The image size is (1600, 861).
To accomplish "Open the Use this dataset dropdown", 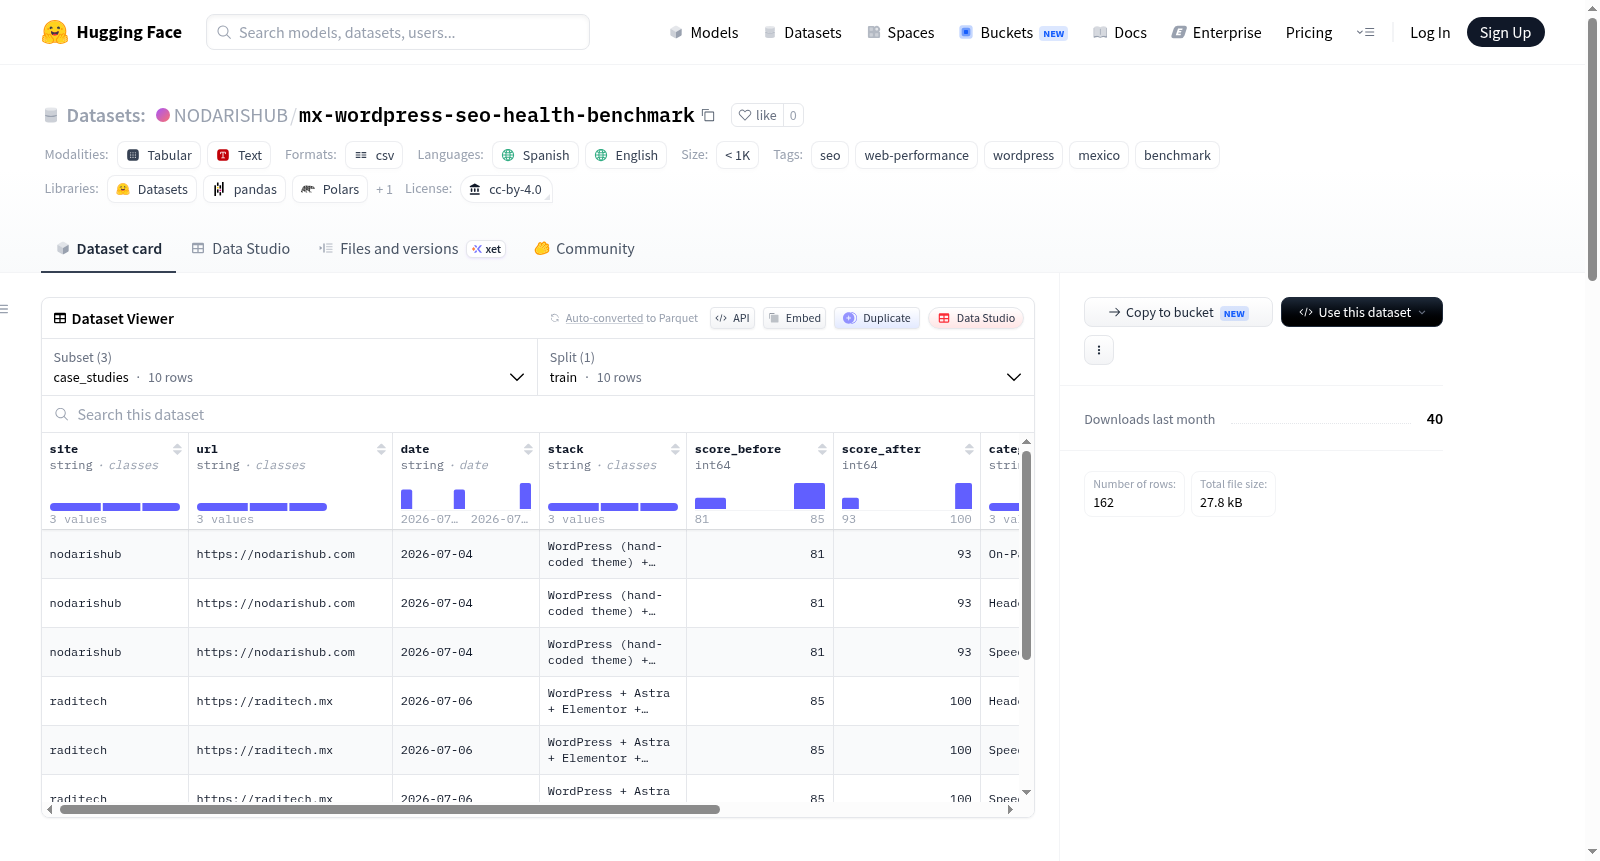I will [x=1362, y=312].
